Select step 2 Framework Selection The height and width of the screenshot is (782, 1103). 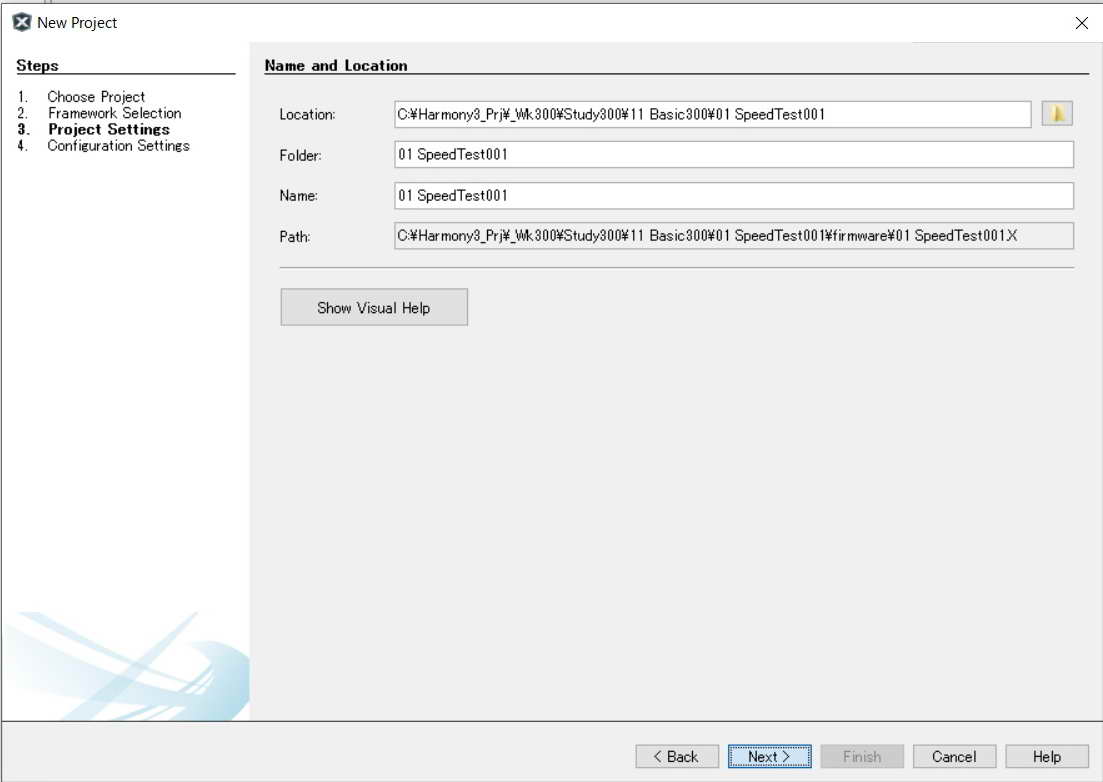(x=114, y=113)
